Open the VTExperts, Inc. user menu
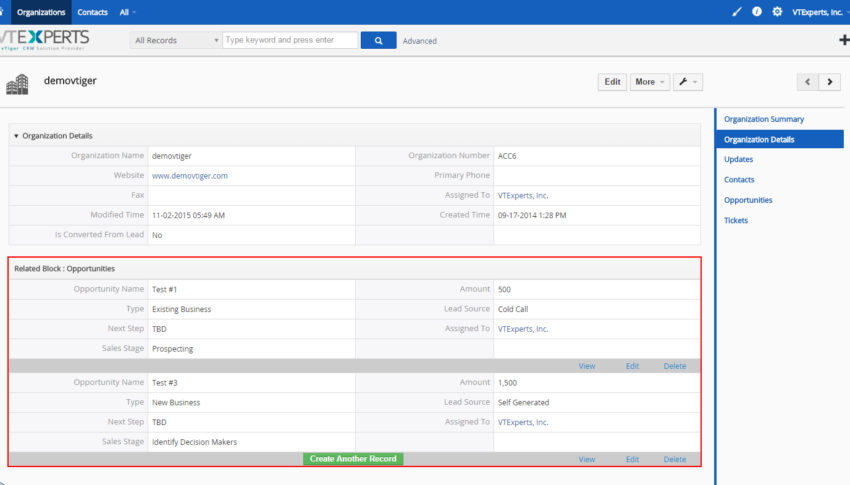Image resolution: width=850 pixels, height=485 pixels. click(x=819, y=12)
